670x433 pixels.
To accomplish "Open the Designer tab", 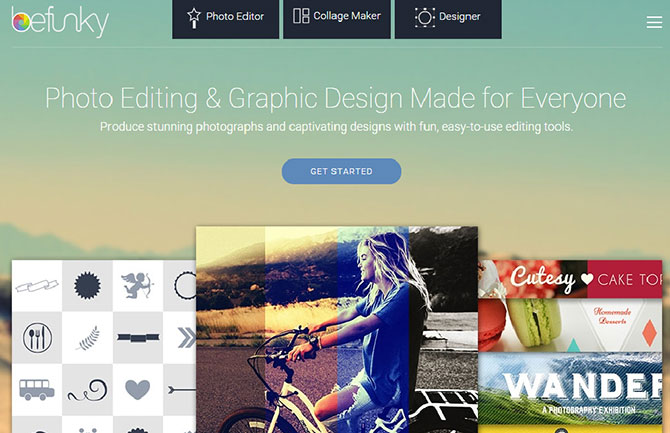I will [448, 19].
